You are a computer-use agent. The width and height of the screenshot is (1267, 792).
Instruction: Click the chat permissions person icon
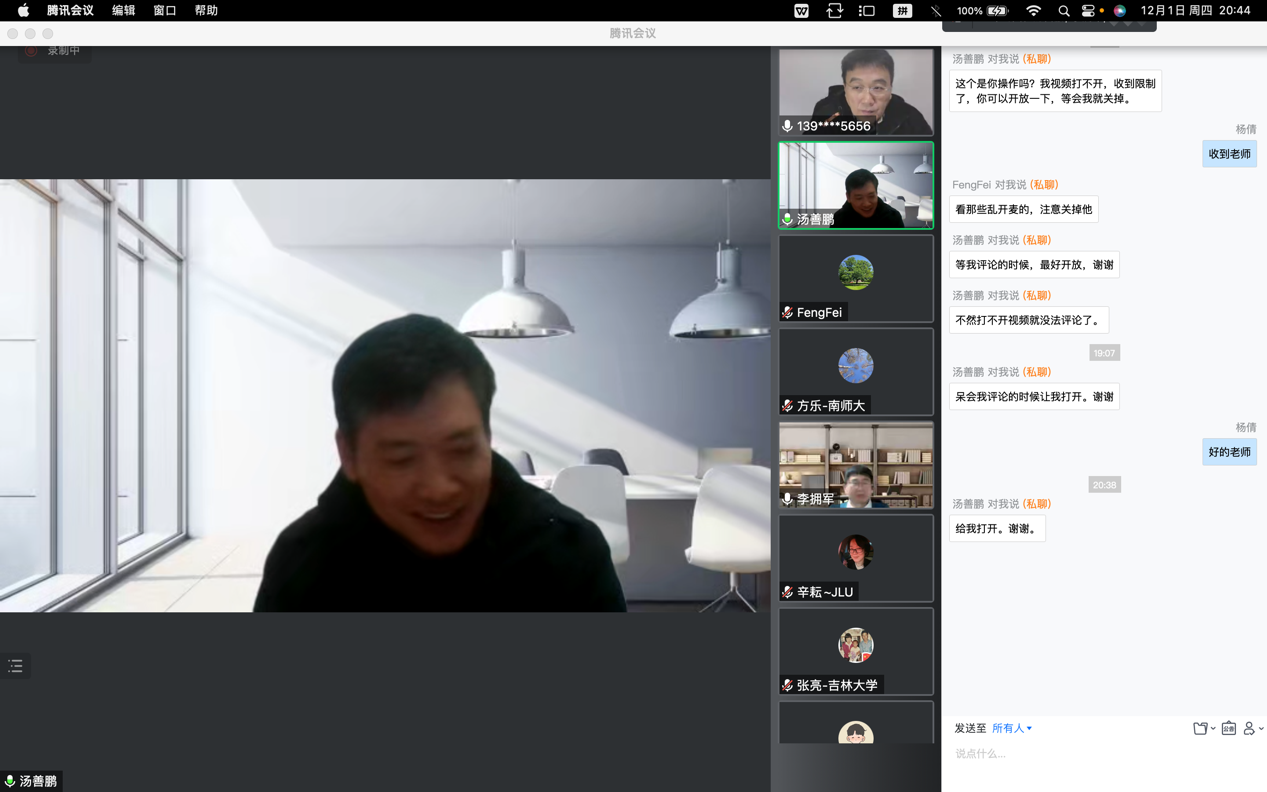pyautogui.click(x=1249, y=729)
